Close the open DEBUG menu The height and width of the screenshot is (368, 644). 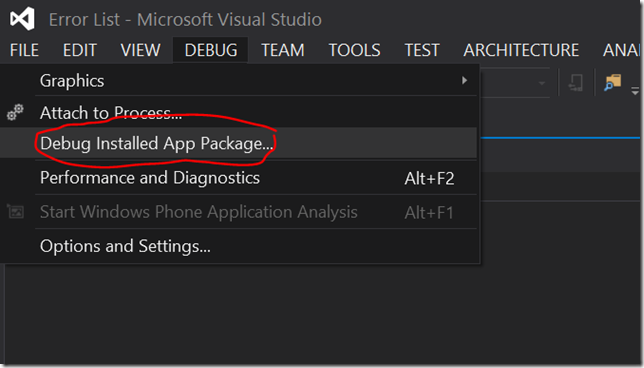211,50
